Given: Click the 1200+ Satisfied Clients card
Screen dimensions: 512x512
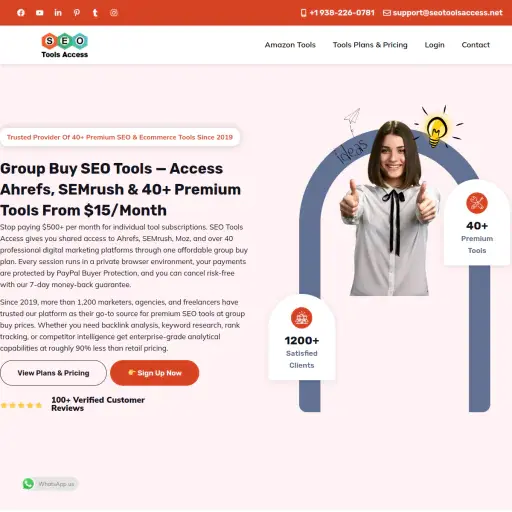Looking at the screenshot, I should 302,337.
